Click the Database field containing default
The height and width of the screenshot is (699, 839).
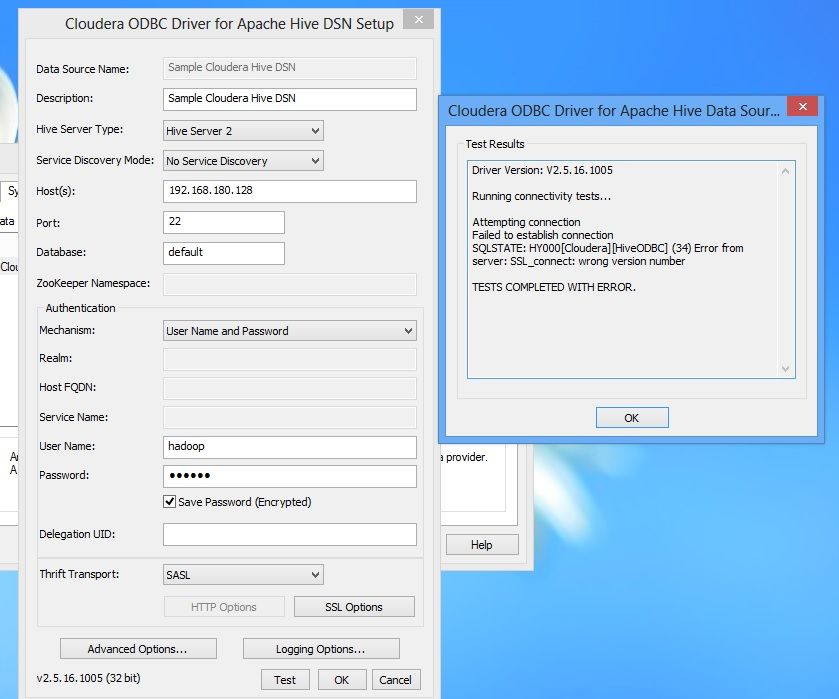coord(224,253)
